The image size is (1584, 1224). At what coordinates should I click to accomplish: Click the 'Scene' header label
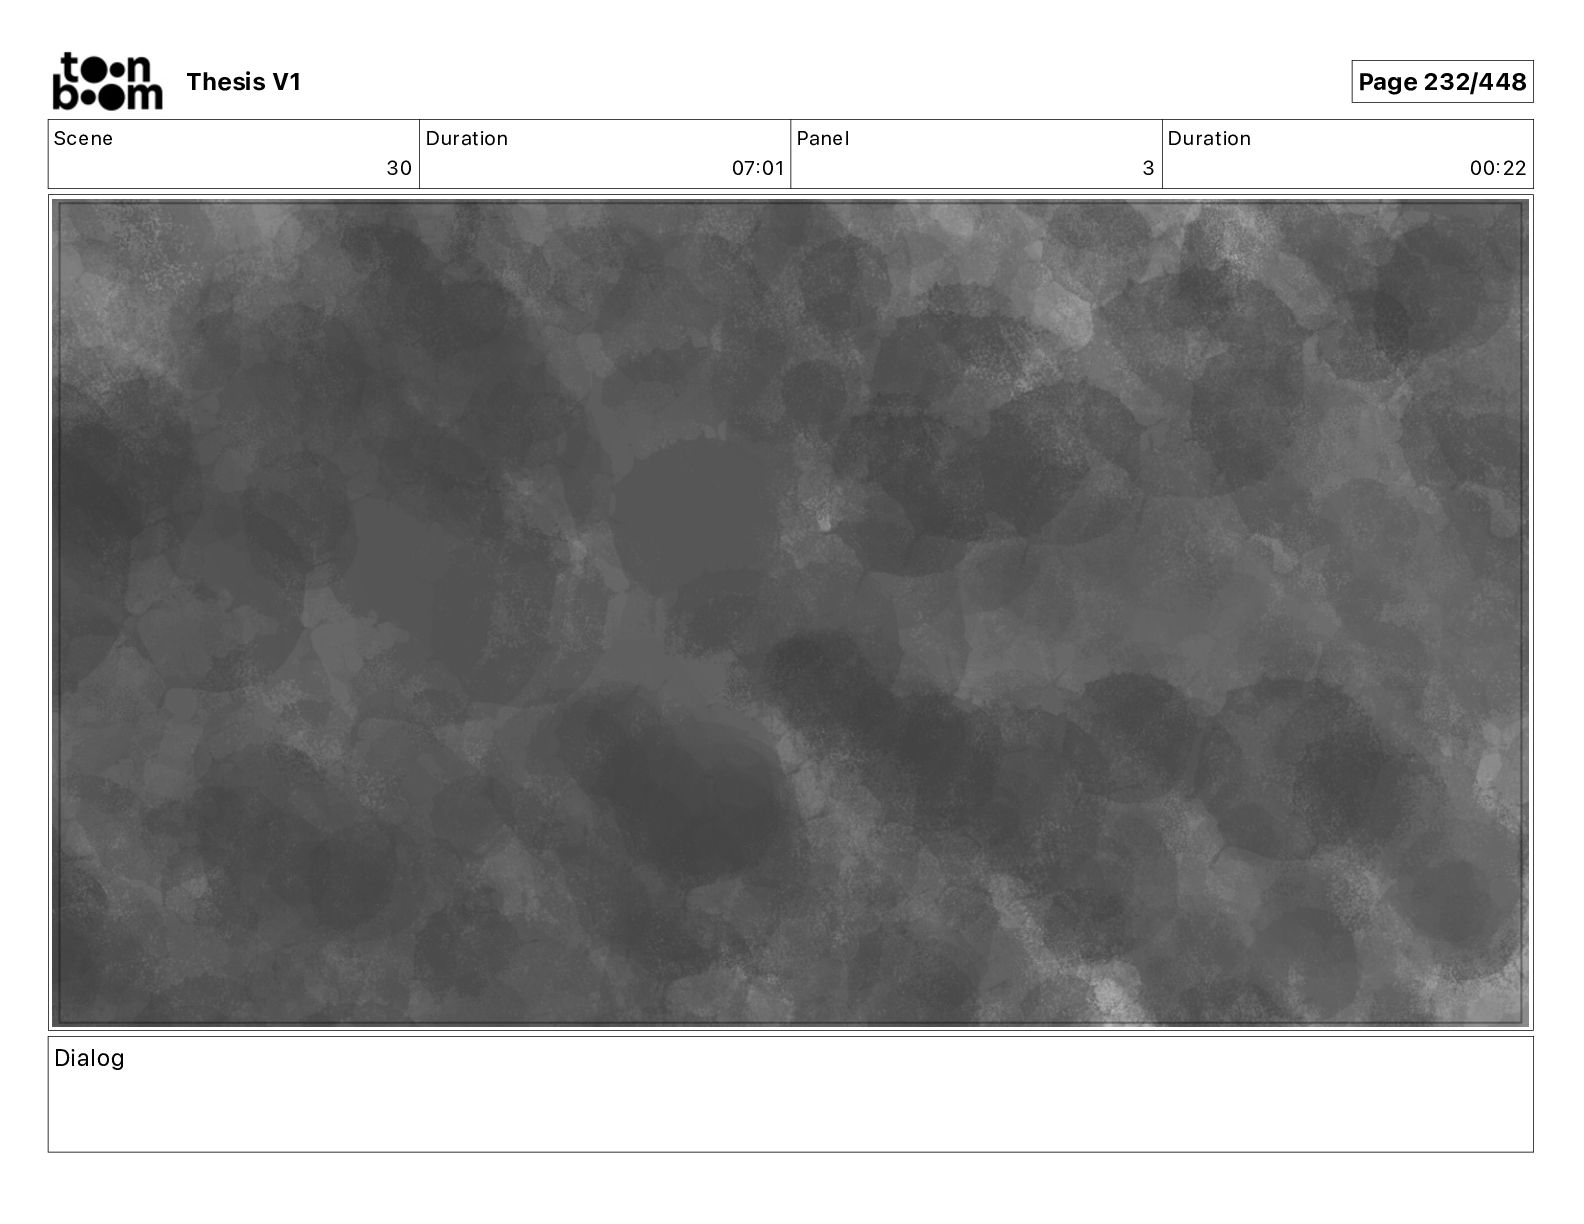pos(83,139)
